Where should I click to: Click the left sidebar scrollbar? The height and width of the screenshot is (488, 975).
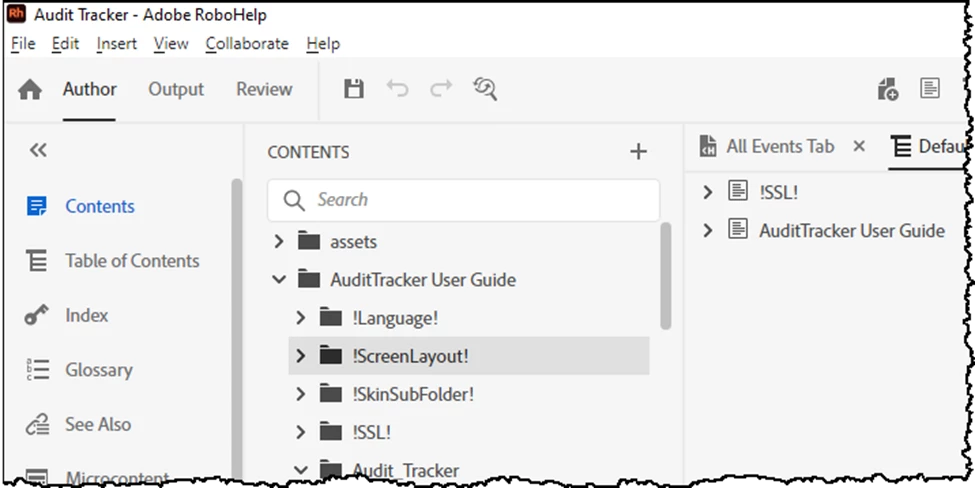236,329
